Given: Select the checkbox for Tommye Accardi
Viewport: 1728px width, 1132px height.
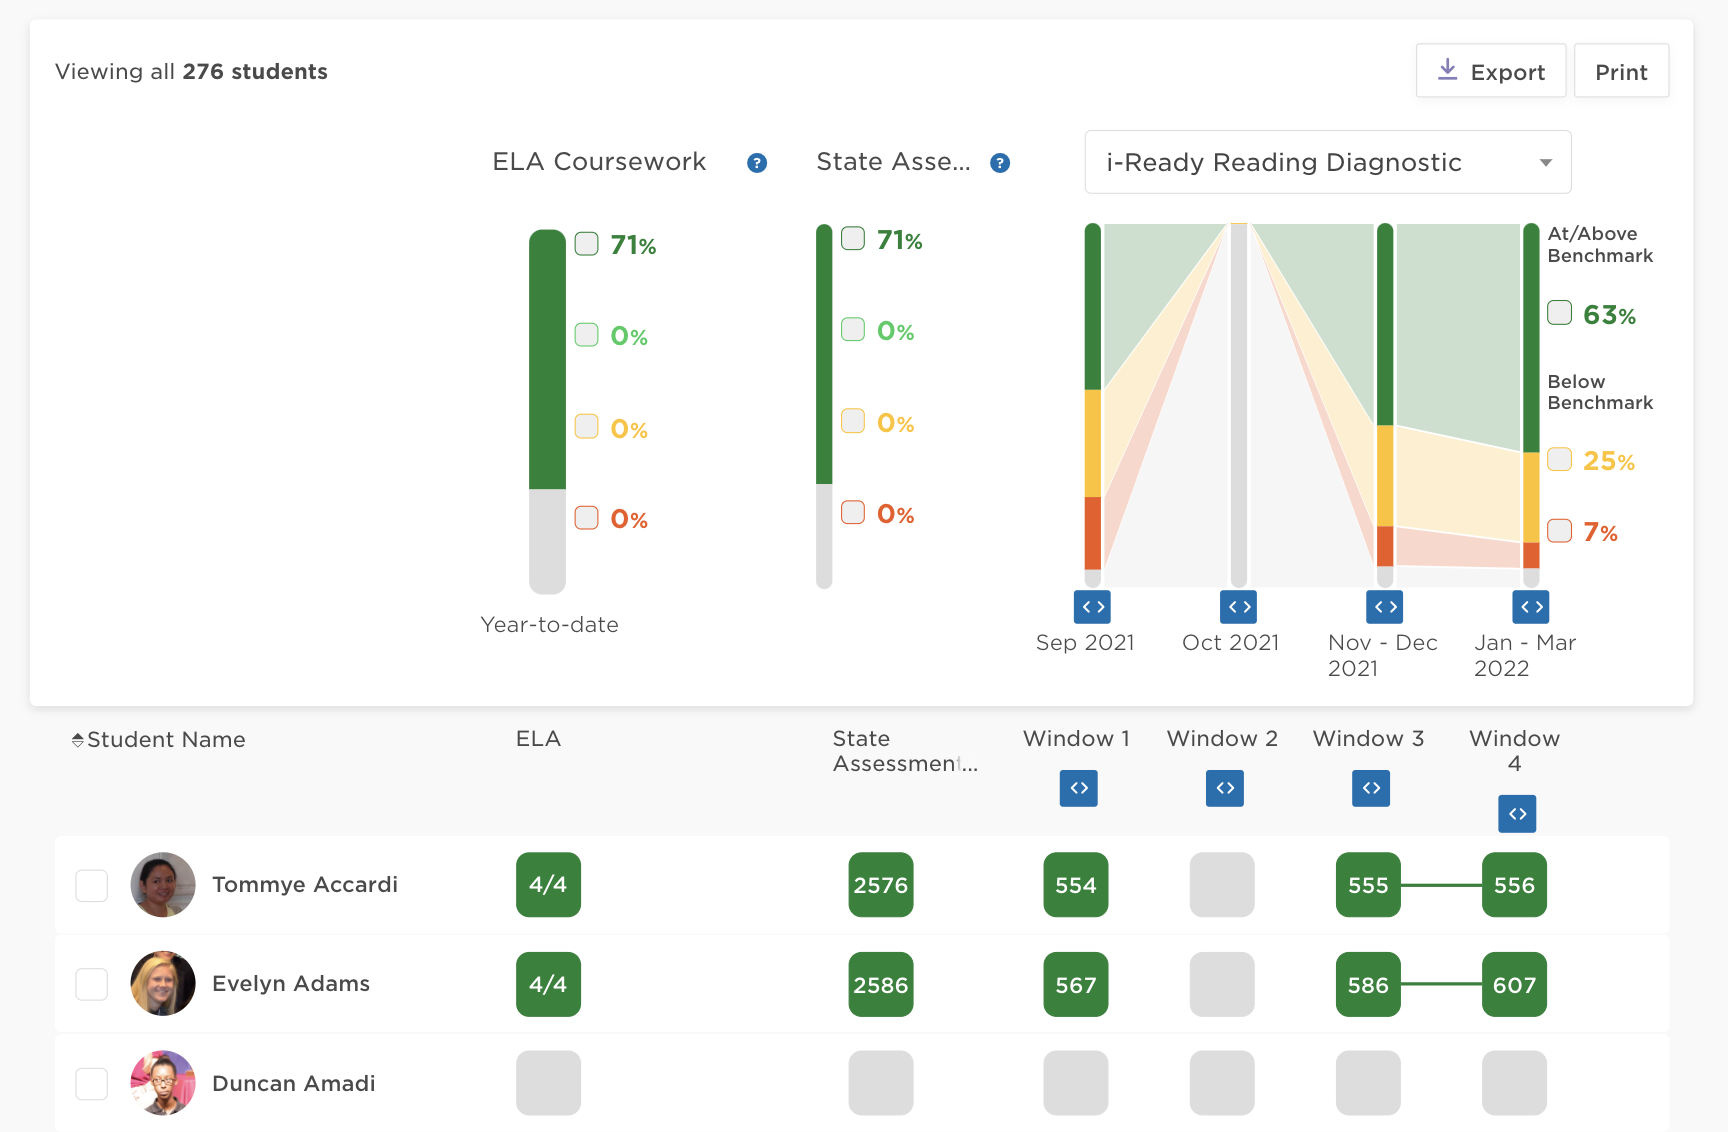Looking at the screenshot, I should (x=91, y=885).
